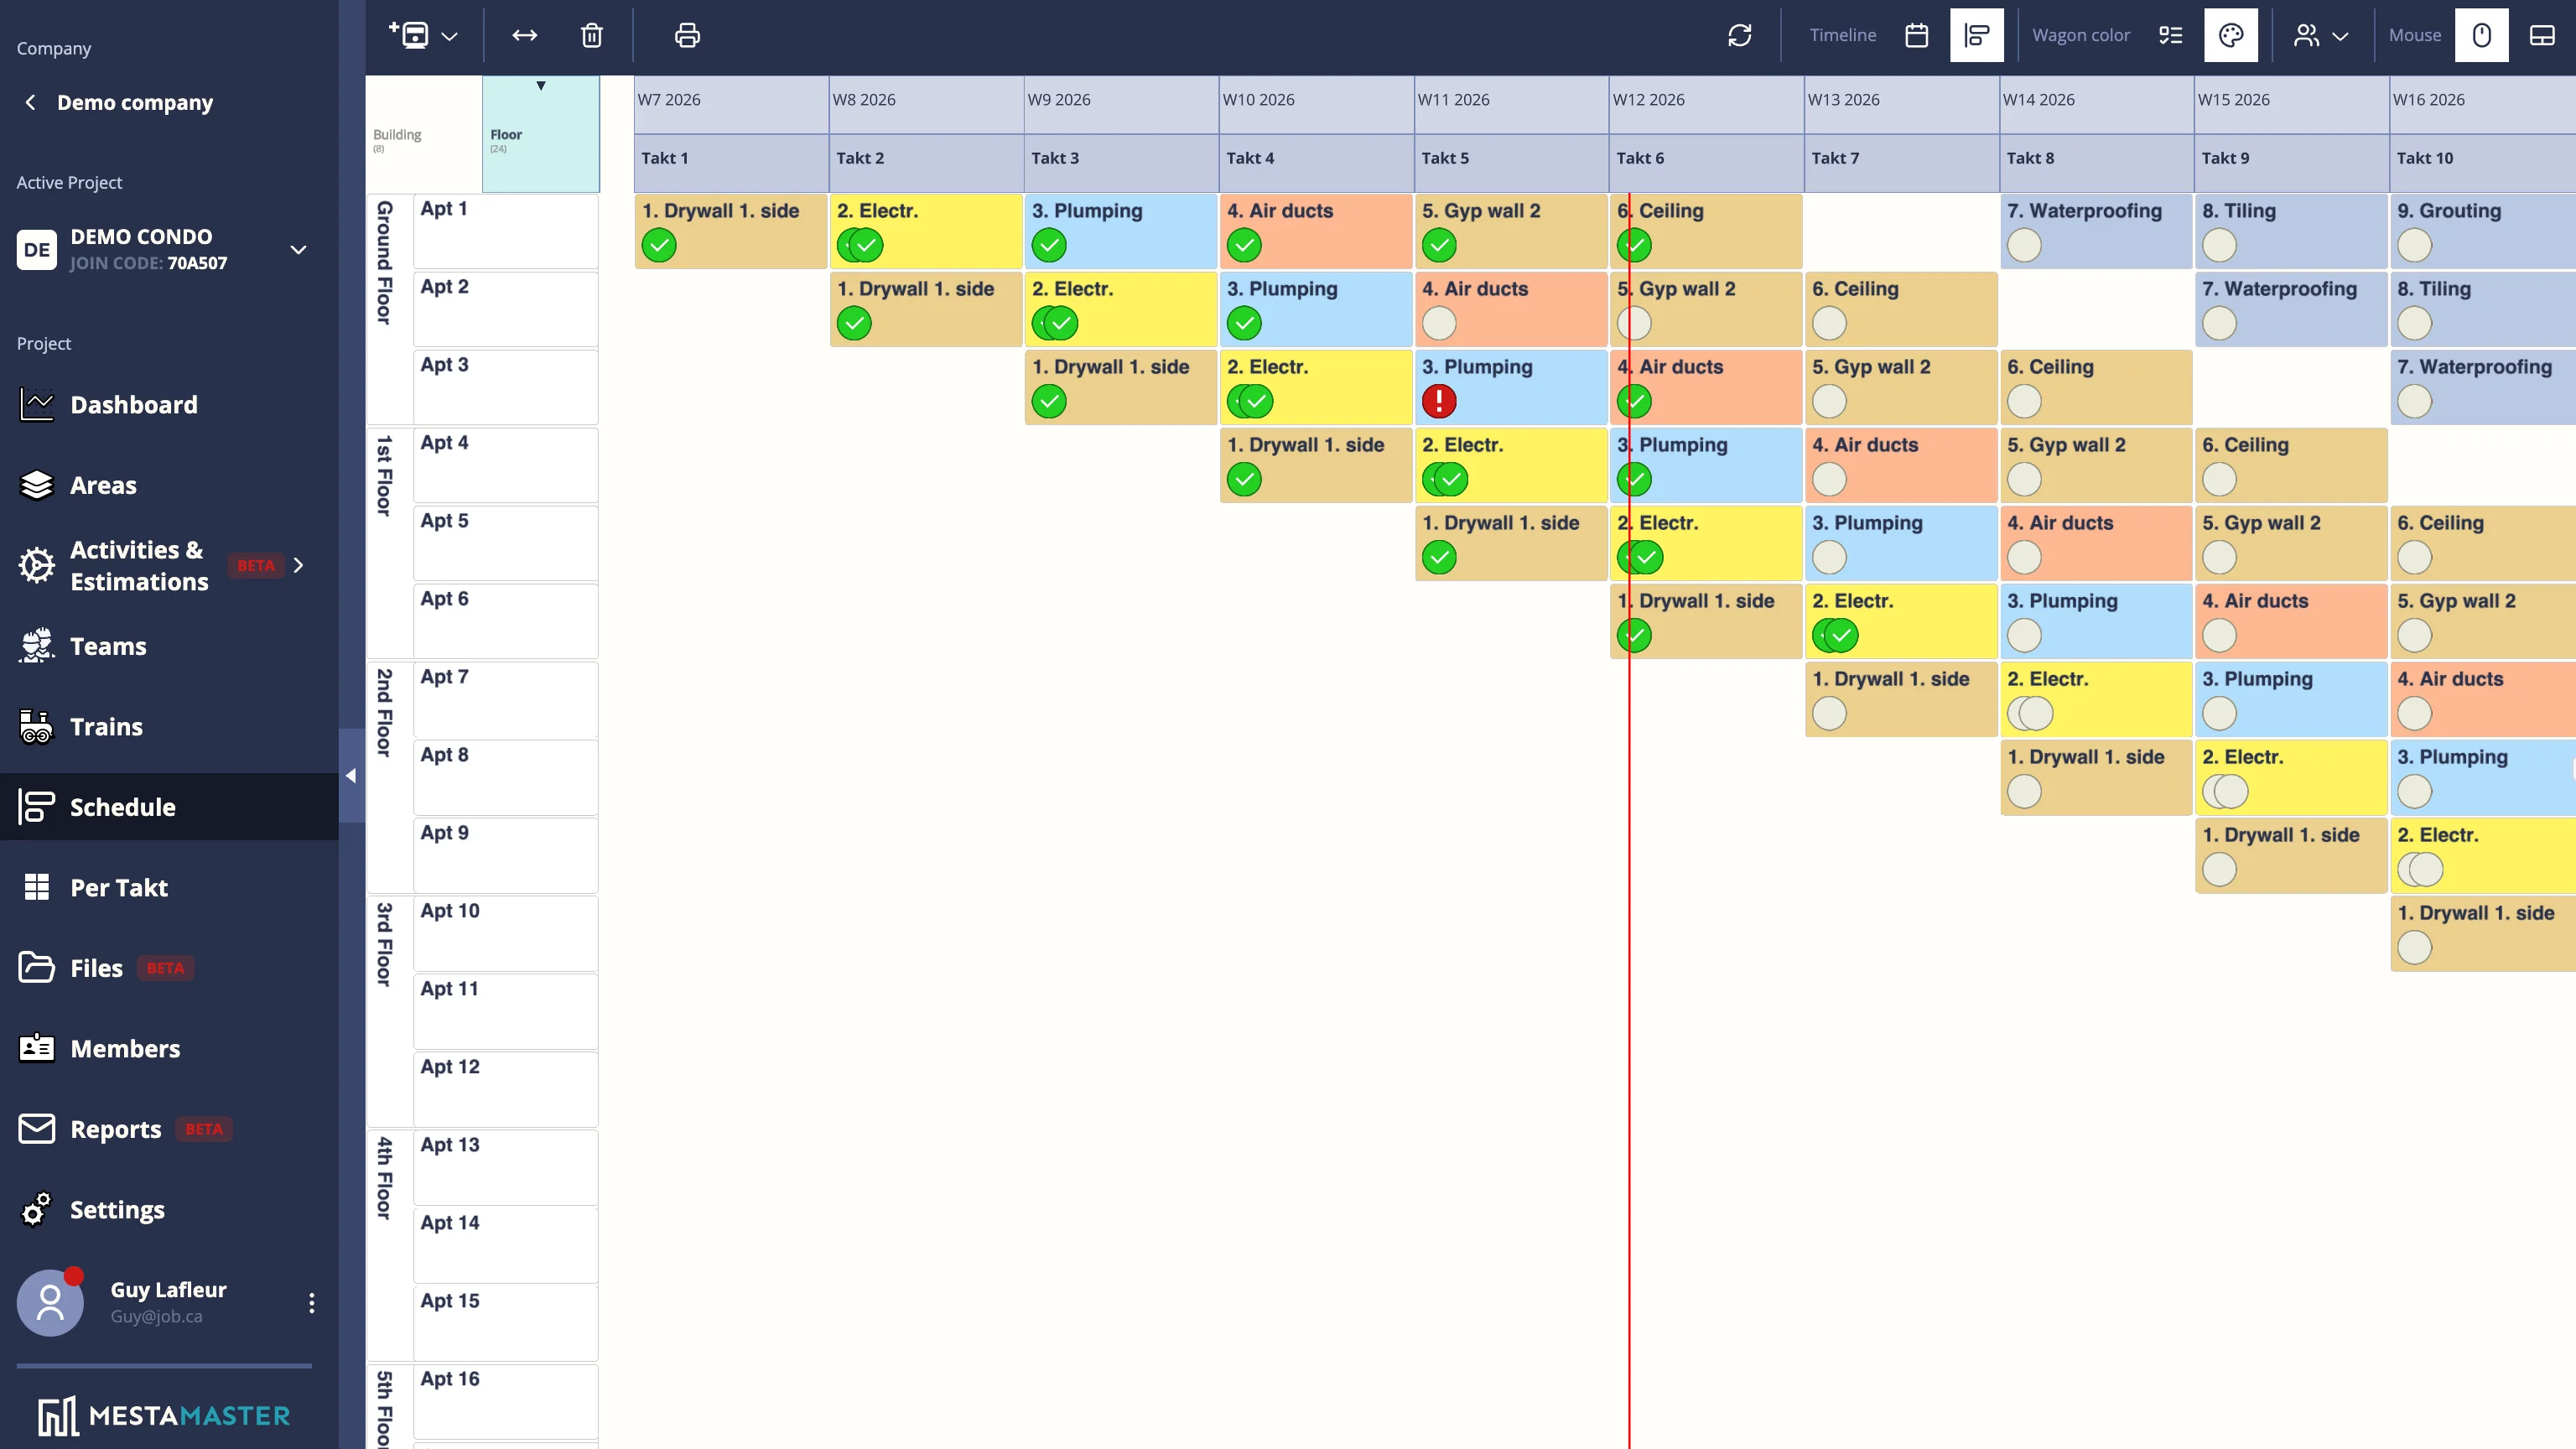Image resolution: width=2576 pixels, height=1449 pixels.
Task: Toggle status circle of Apt 2 Air ducts
Action: (x=1439, y=323)
